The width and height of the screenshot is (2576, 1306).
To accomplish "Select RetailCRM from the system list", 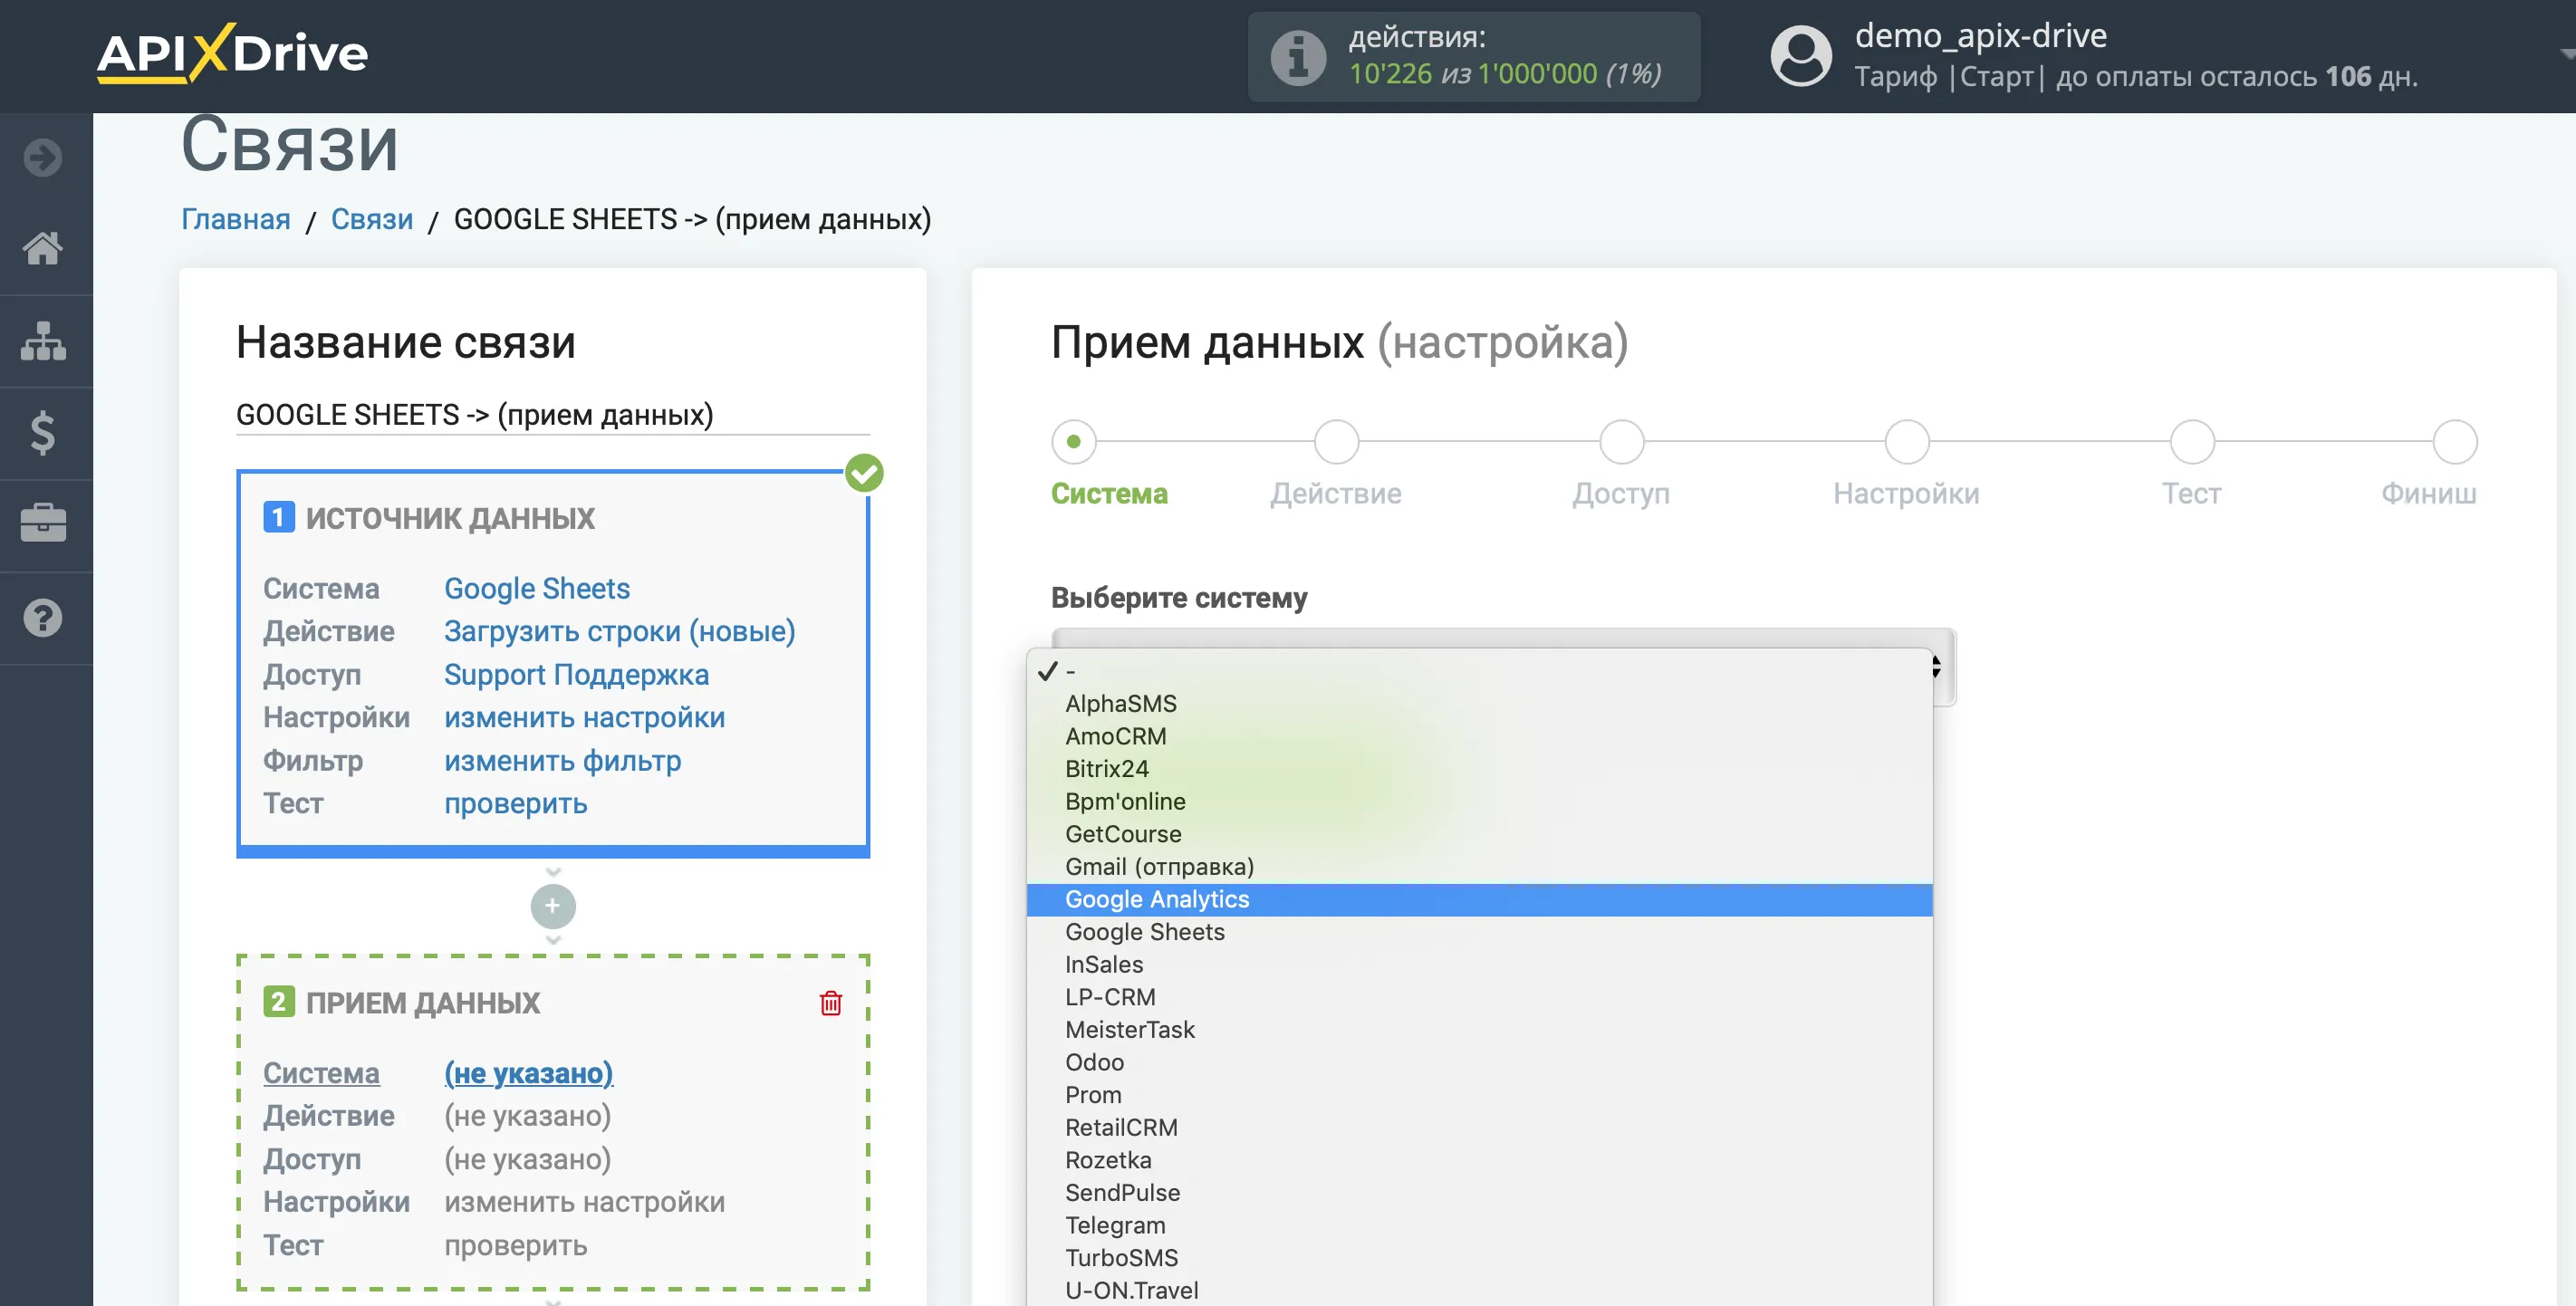I will point(1479,1127).
